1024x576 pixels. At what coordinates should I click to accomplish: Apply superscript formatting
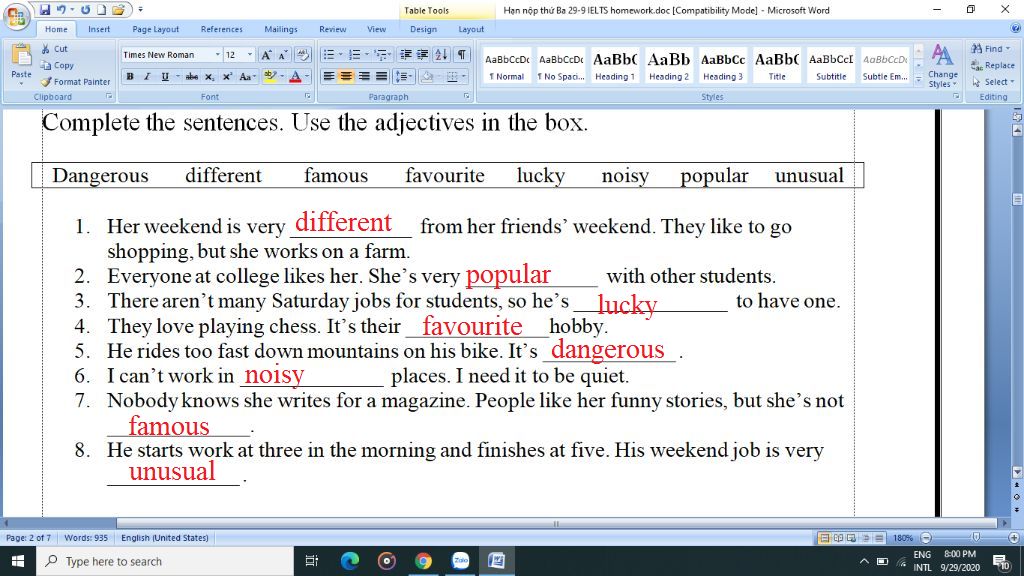coord(227,76)
